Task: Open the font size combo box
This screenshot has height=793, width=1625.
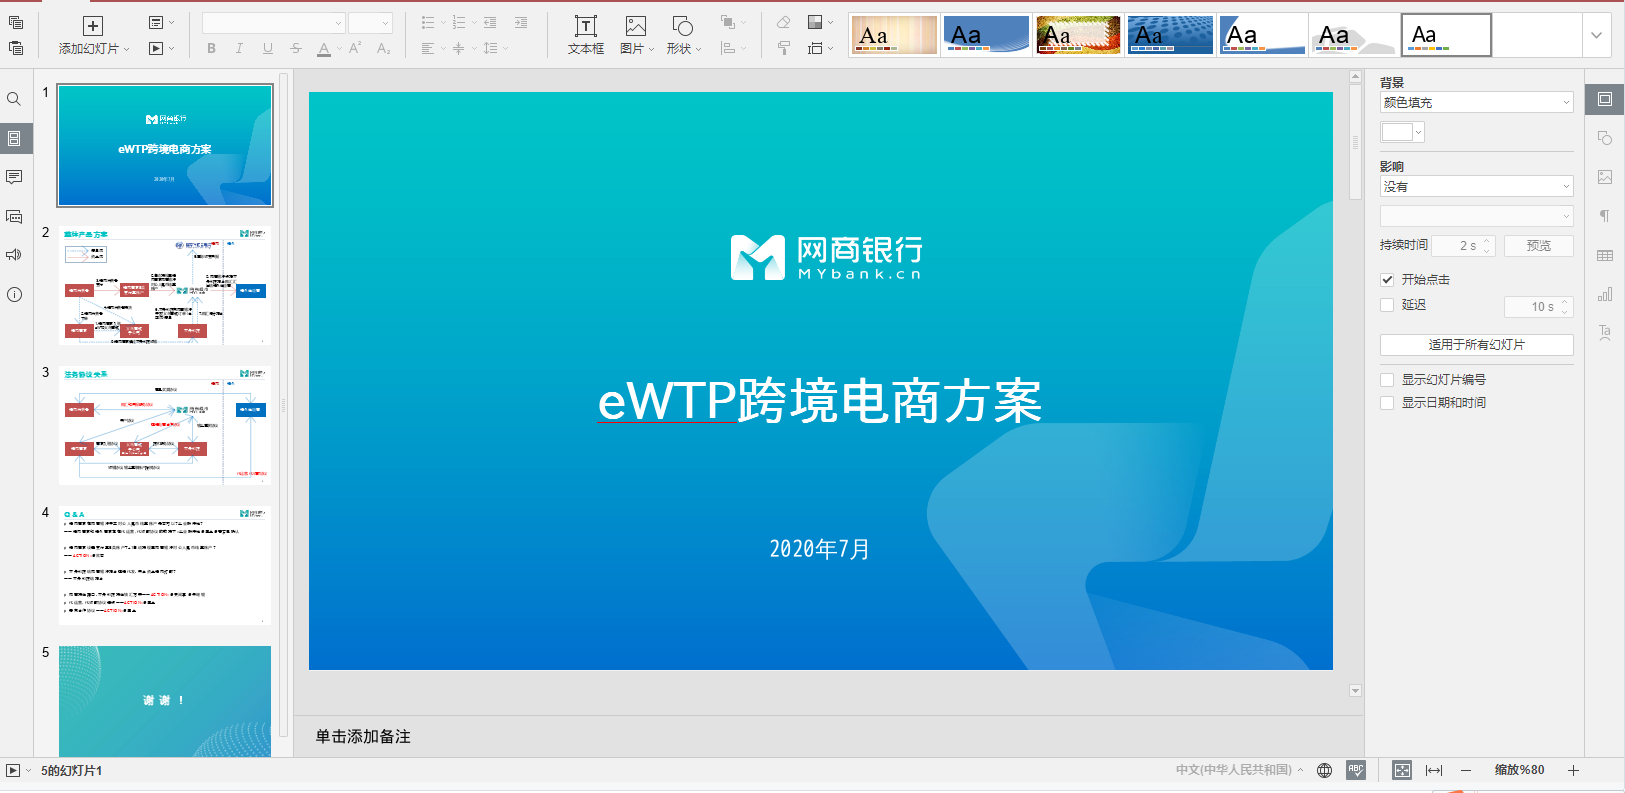Action: coord(370,23)
